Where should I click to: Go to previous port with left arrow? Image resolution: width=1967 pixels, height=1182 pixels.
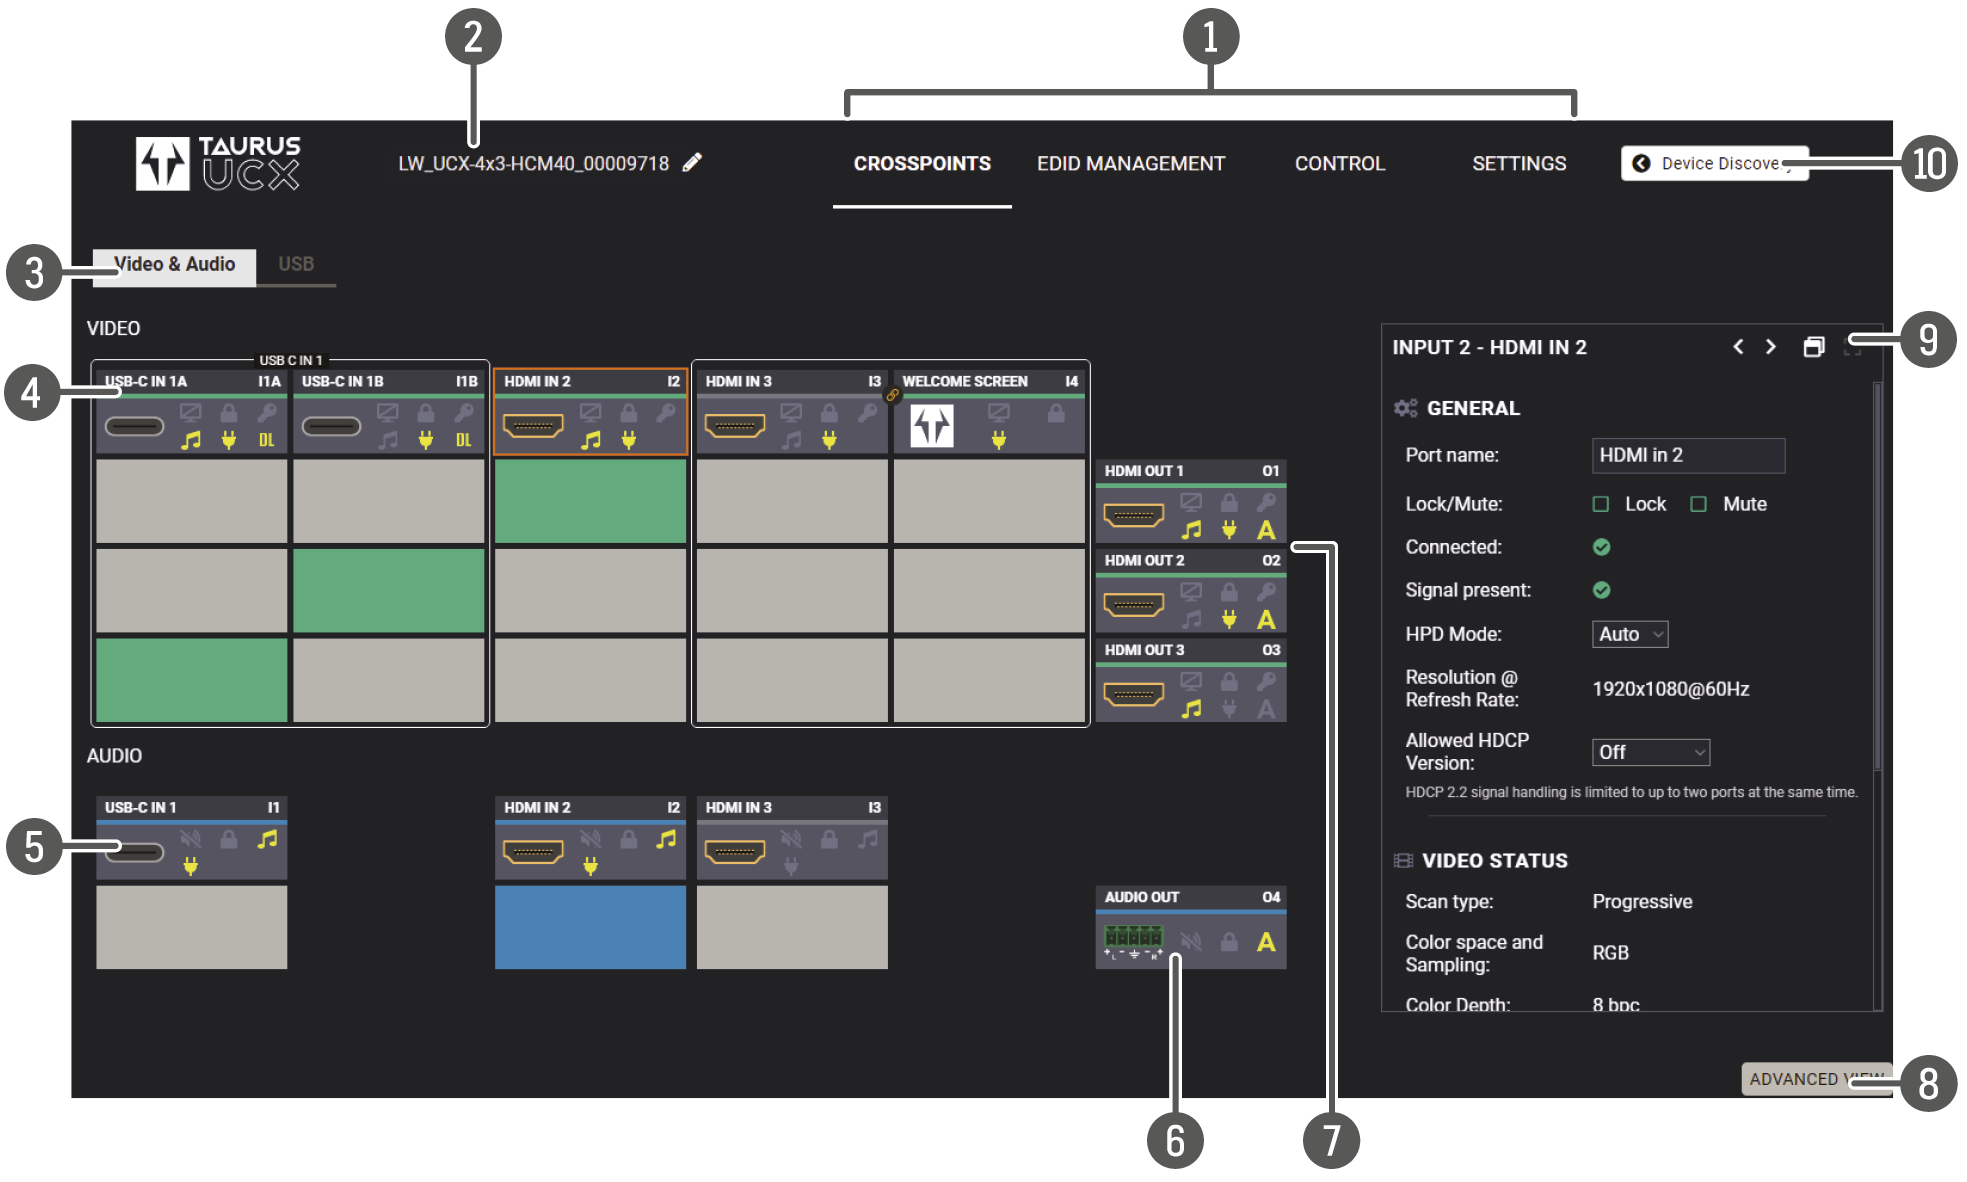pyautogui.click(x=1738, y=347)
